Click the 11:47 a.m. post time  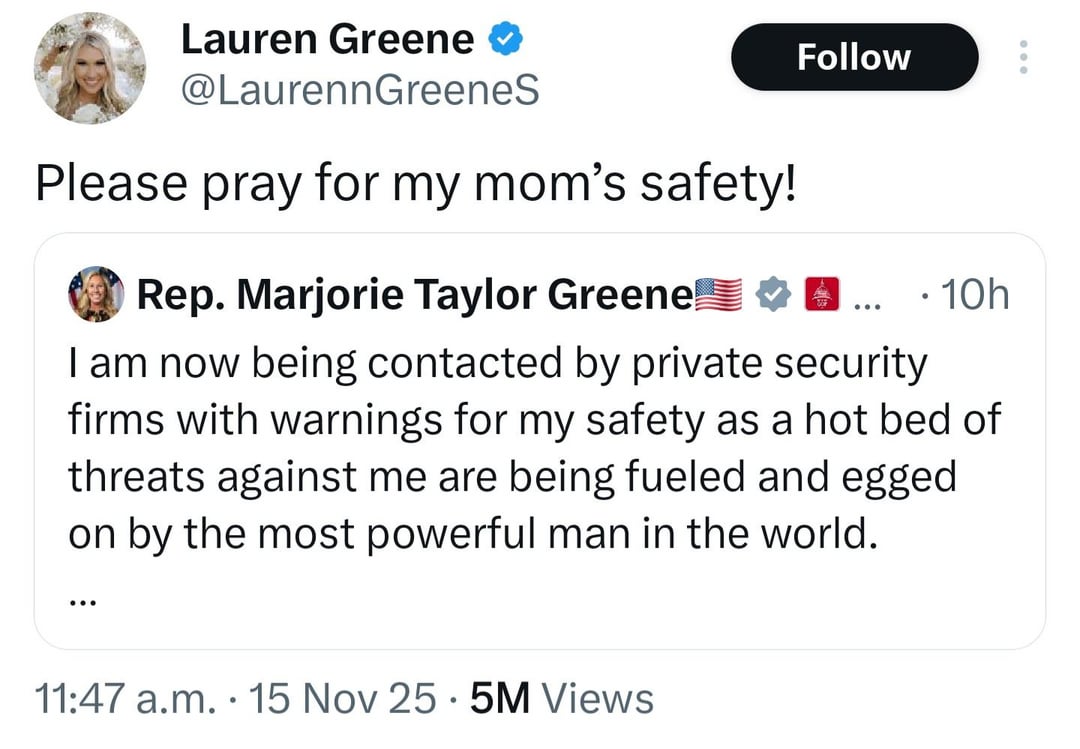click(x=125, y=698)
